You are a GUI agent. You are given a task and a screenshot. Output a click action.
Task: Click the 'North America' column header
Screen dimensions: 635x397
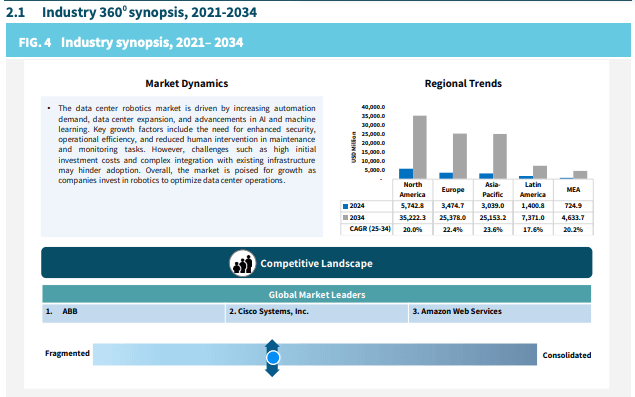pos(413,190)
